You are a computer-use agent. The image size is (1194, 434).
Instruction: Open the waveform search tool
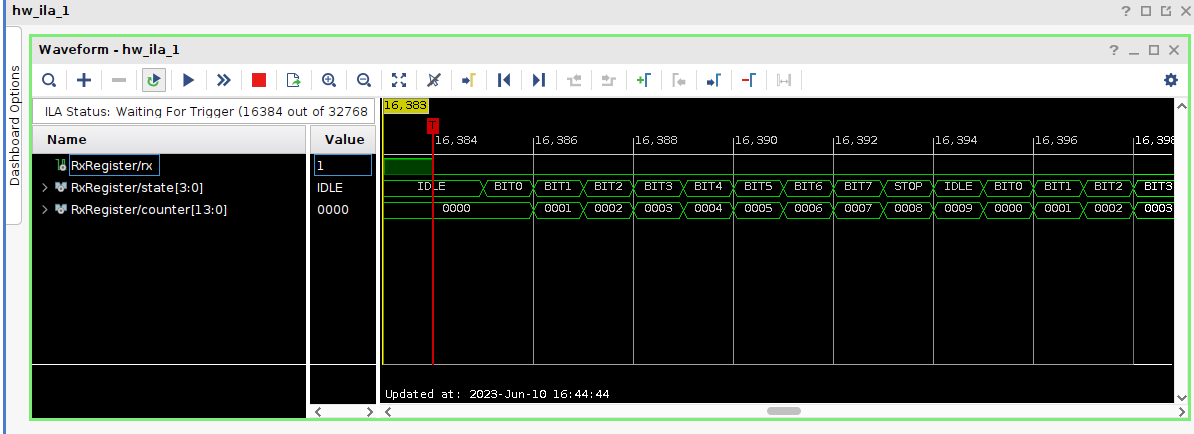pos(49,80)
